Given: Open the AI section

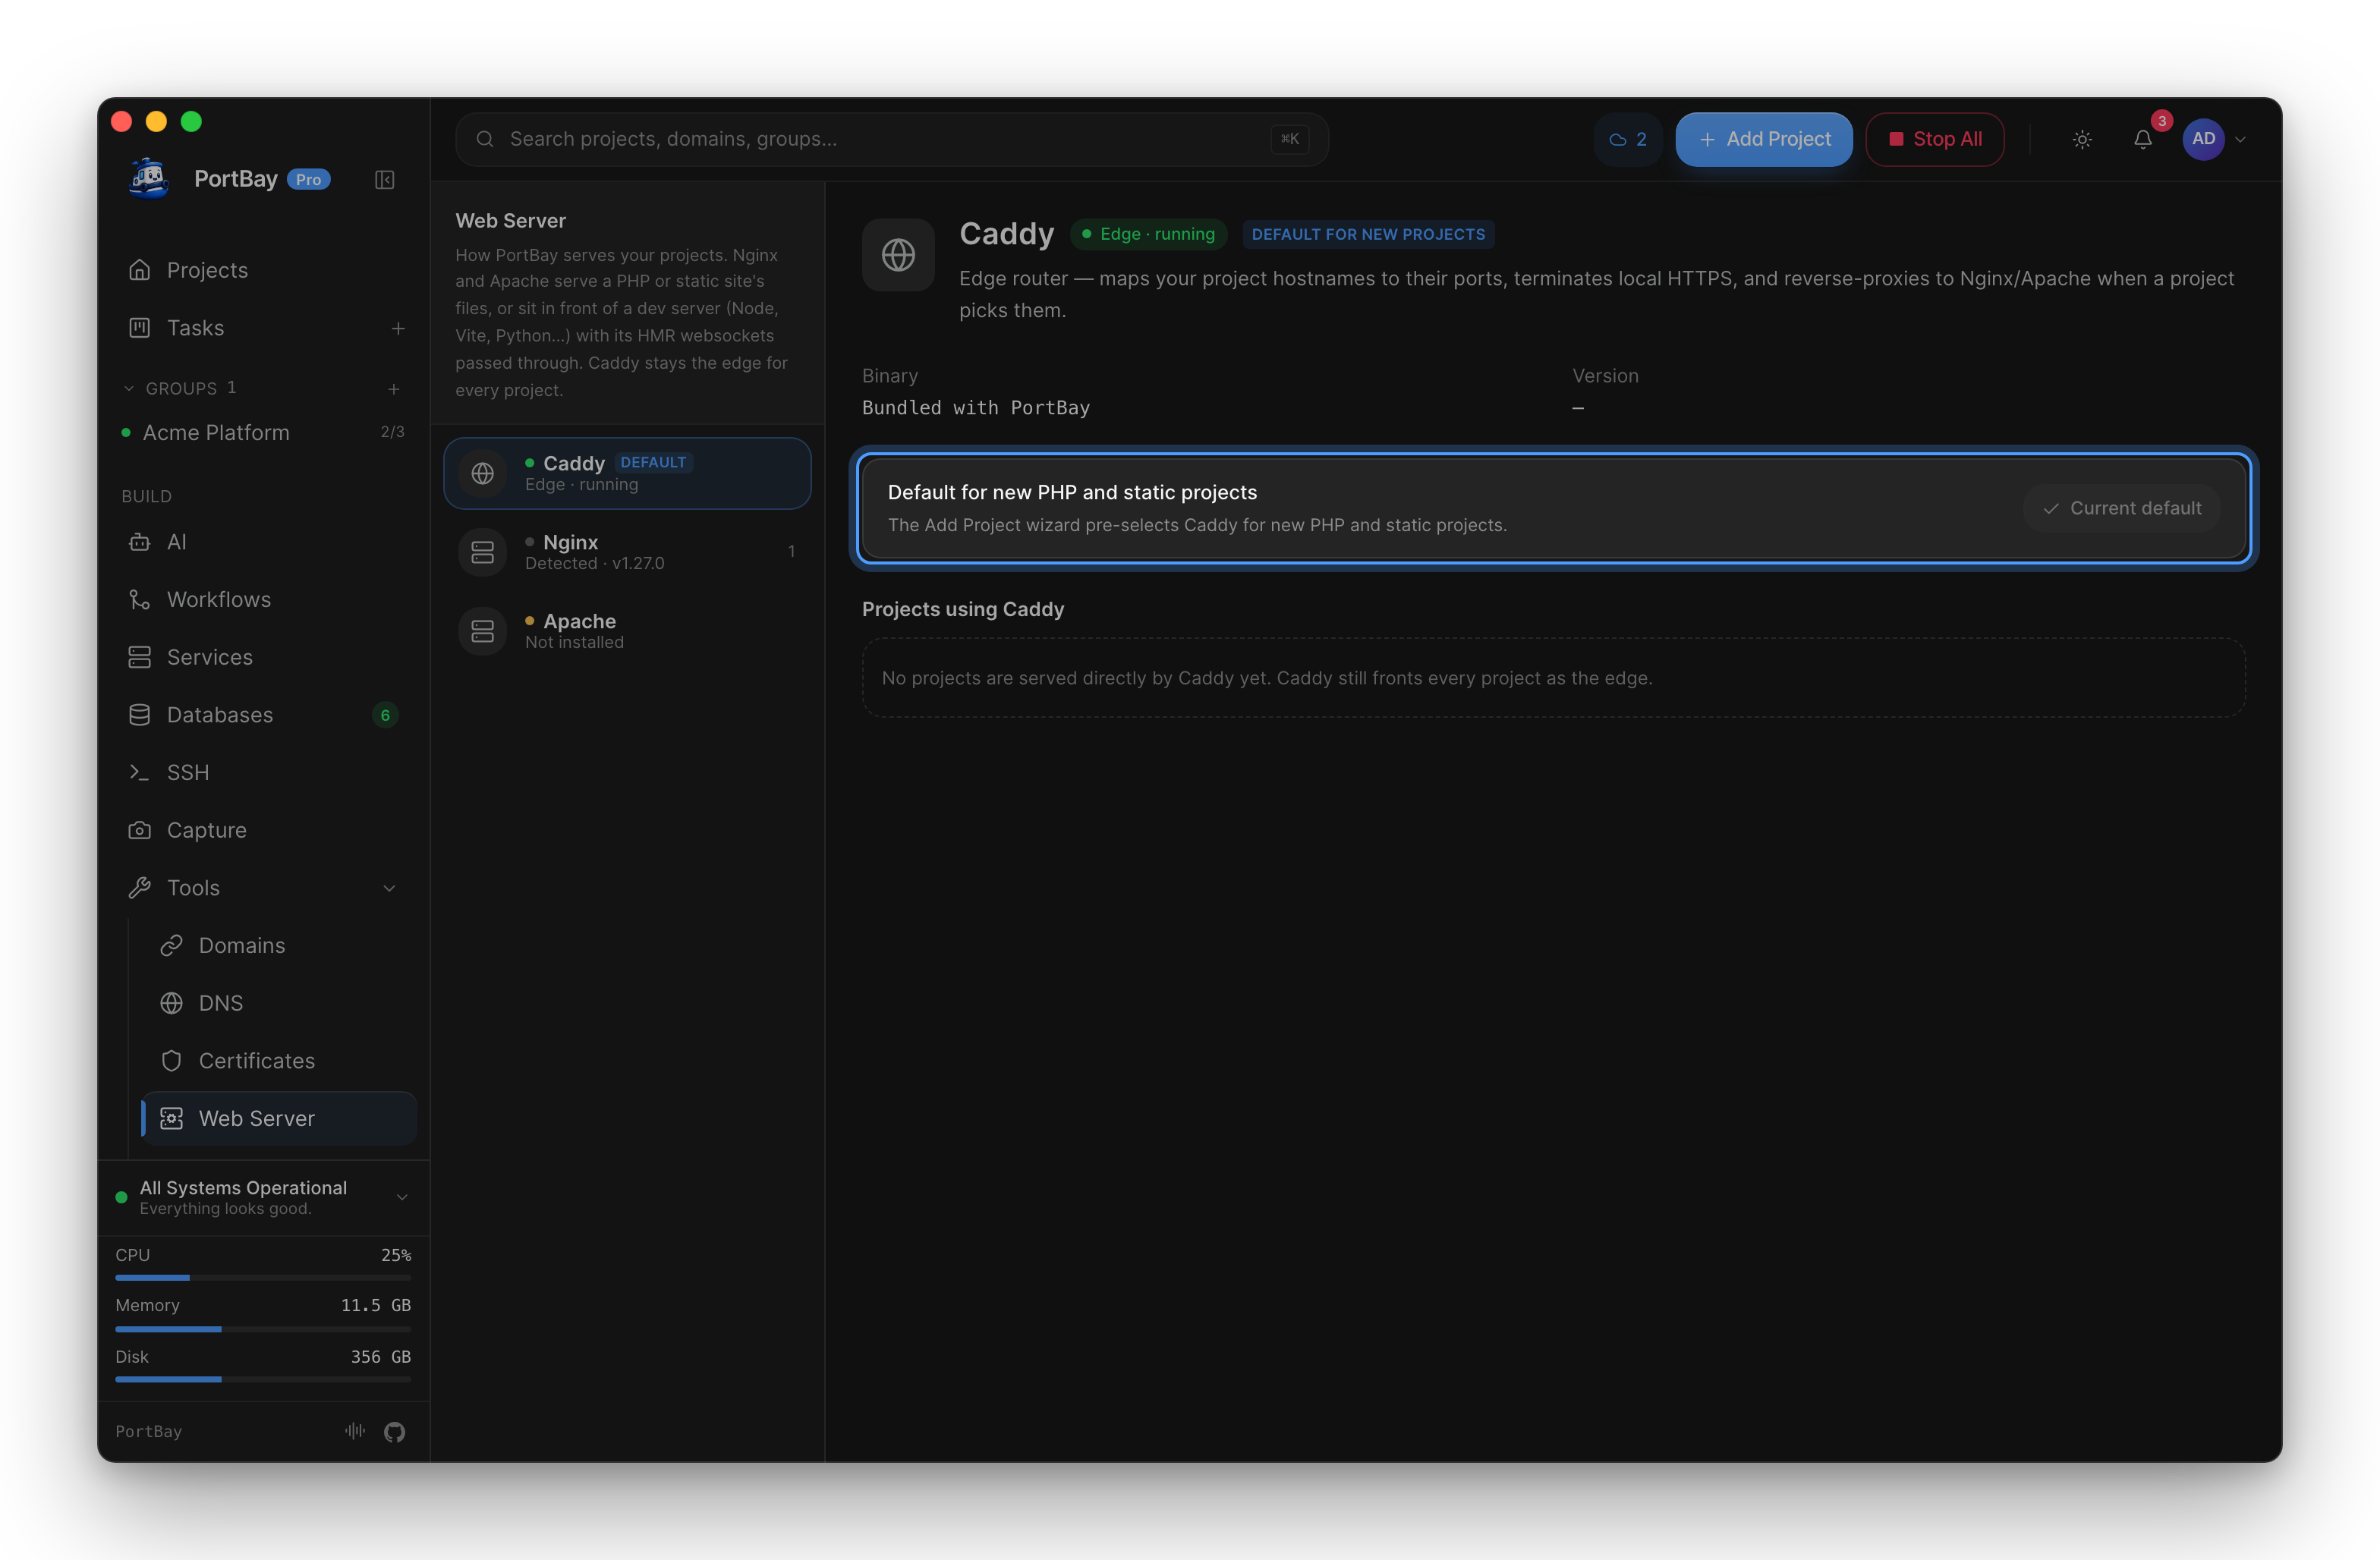Looking at the screenshot, I should point(264,542).
